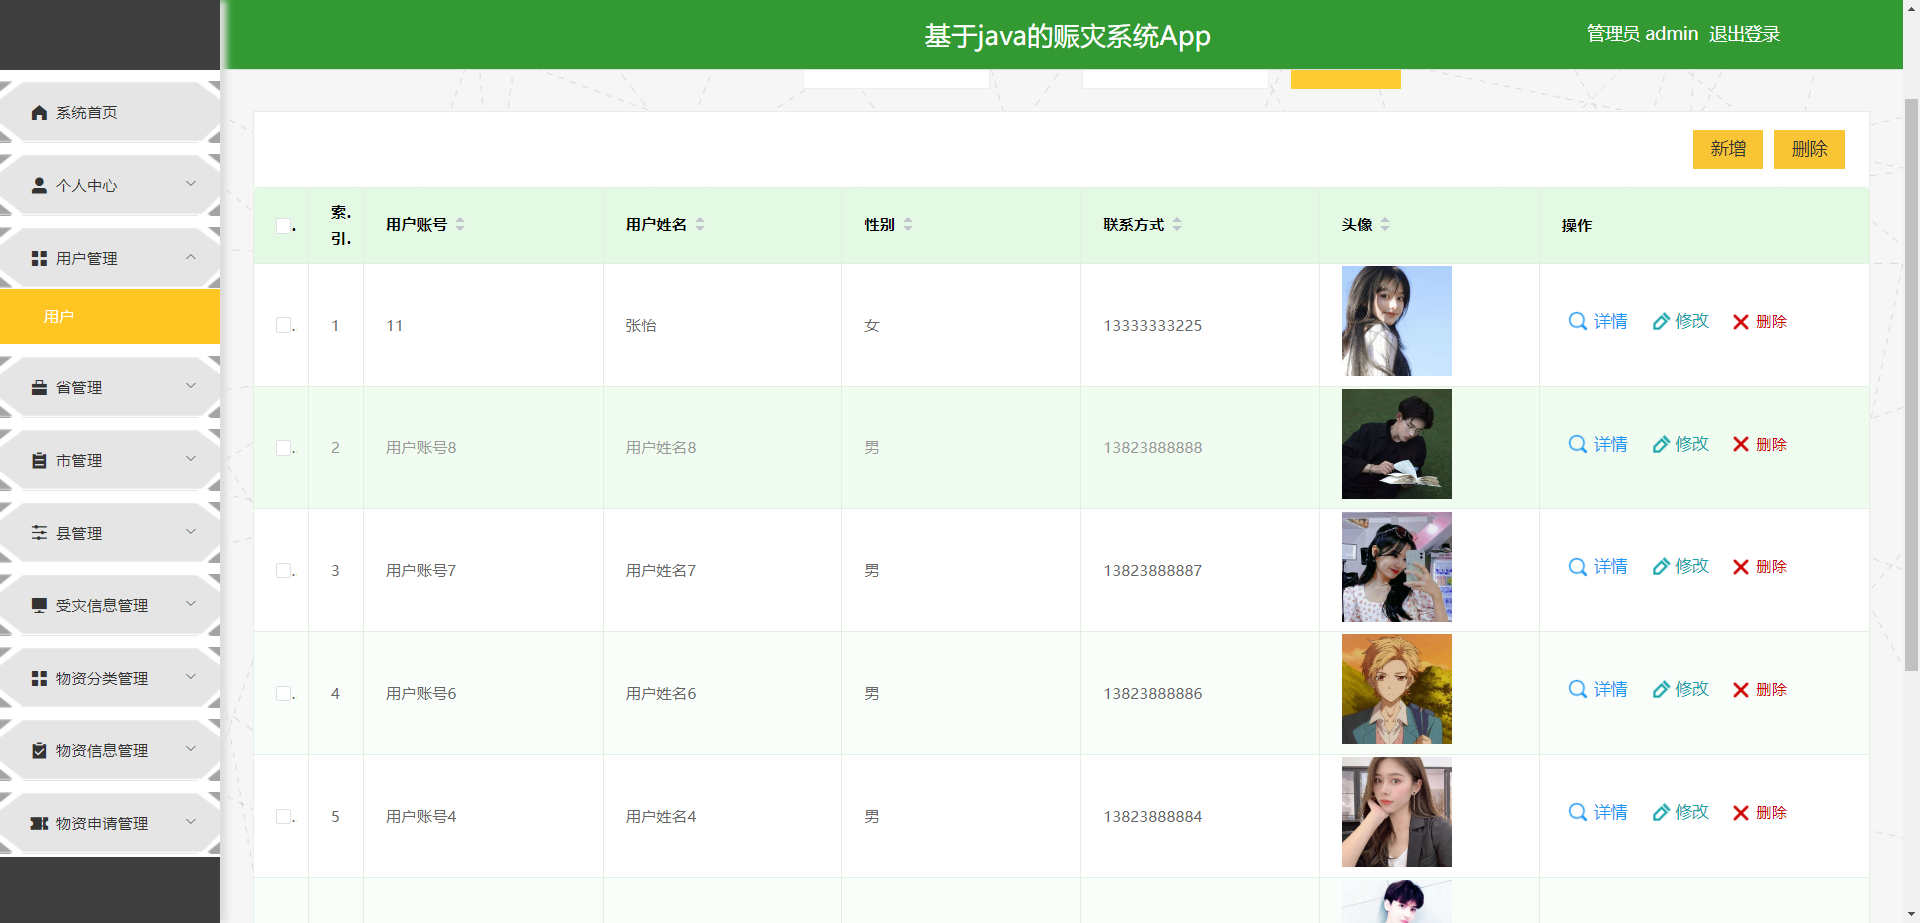Open avatar thumbnail of 用户姓名8

[1397, 444]
